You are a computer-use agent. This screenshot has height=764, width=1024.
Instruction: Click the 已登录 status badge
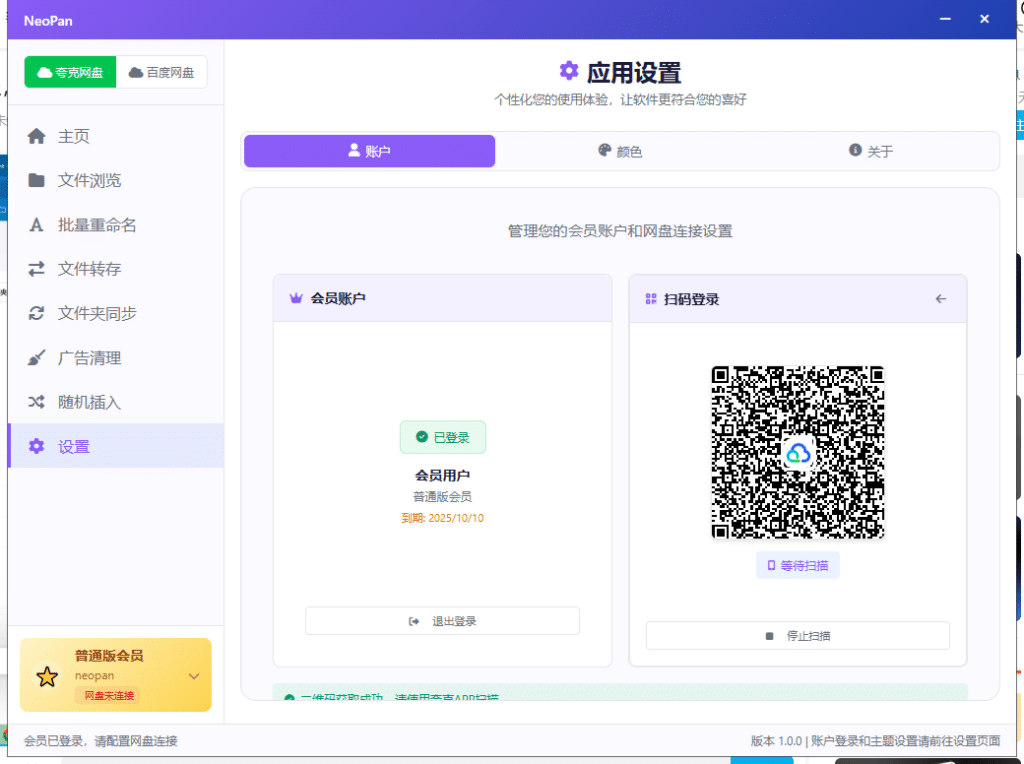tap(443, 437)
